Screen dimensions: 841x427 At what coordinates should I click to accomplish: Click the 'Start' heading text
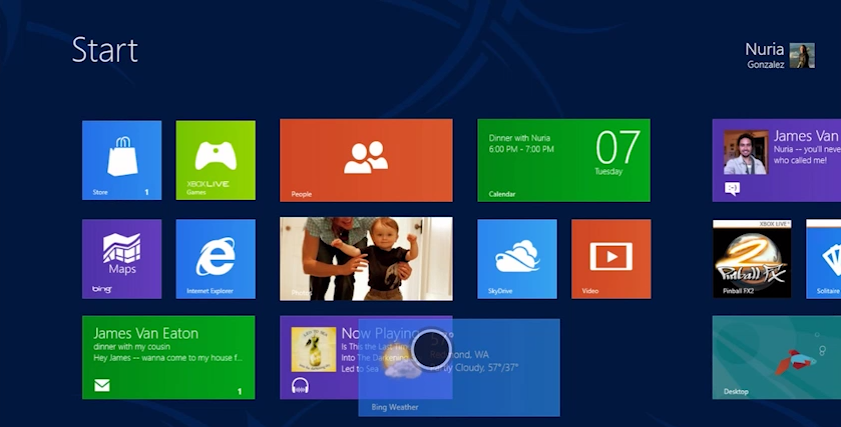[x=105, y=50]
